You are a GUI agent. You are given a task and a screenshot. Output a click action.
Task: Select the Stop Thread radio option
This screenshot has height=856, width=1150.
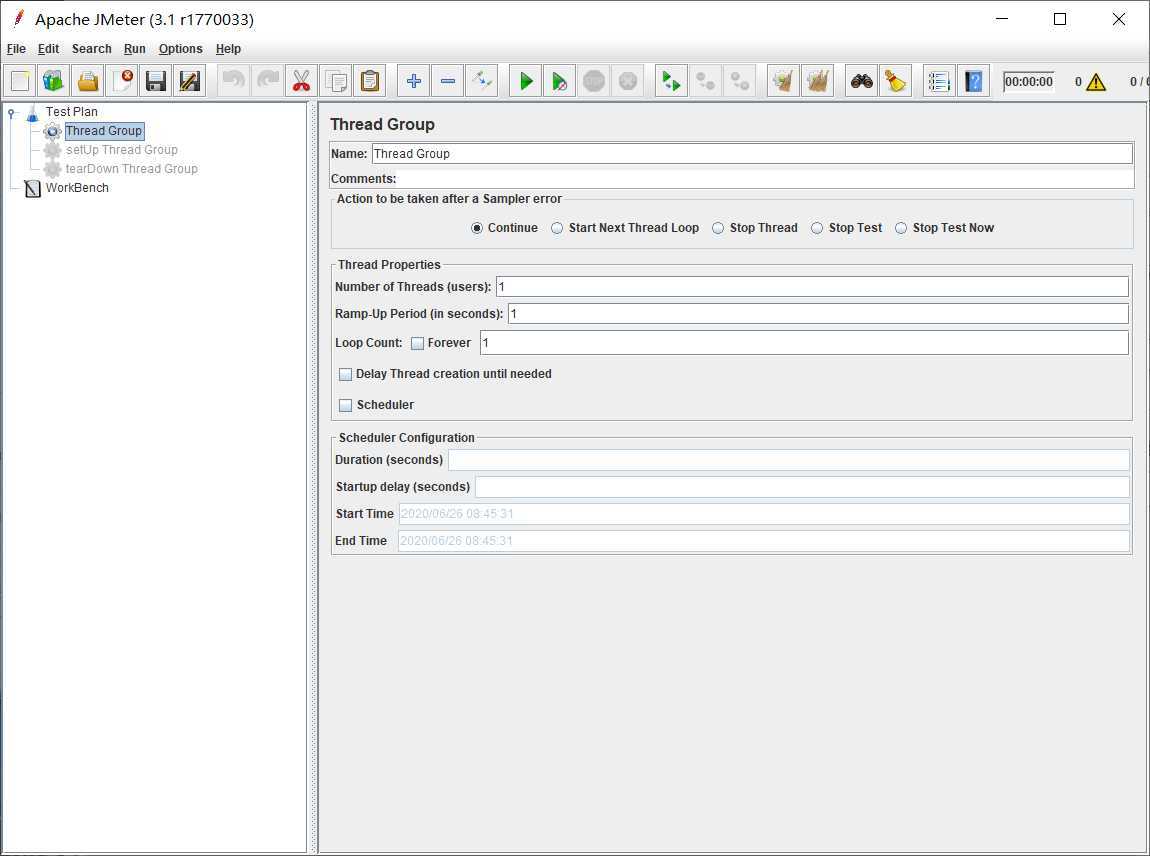[718, 228]
